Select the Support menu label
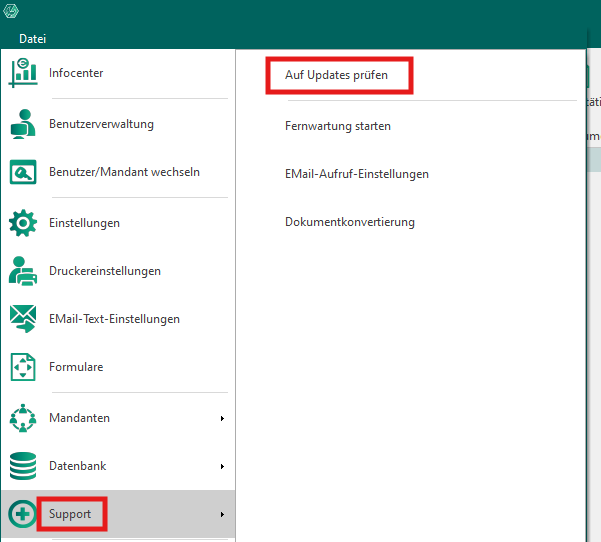 click(x=70, y=514)
